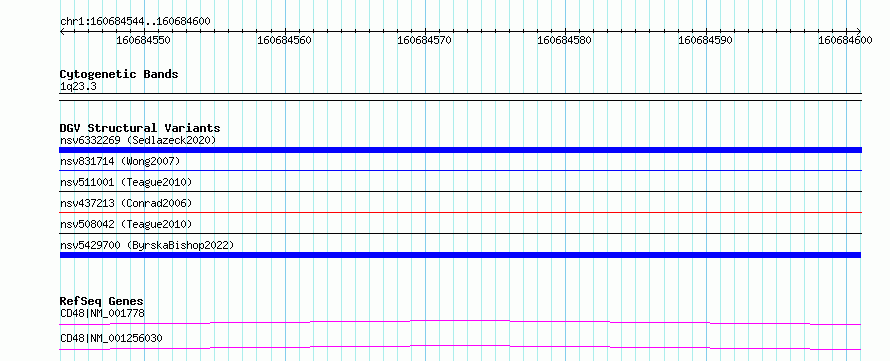Screen dimensions: 890x361
Task: Open gene CD48|NM_001256030 label
Action: pos(111,338)
